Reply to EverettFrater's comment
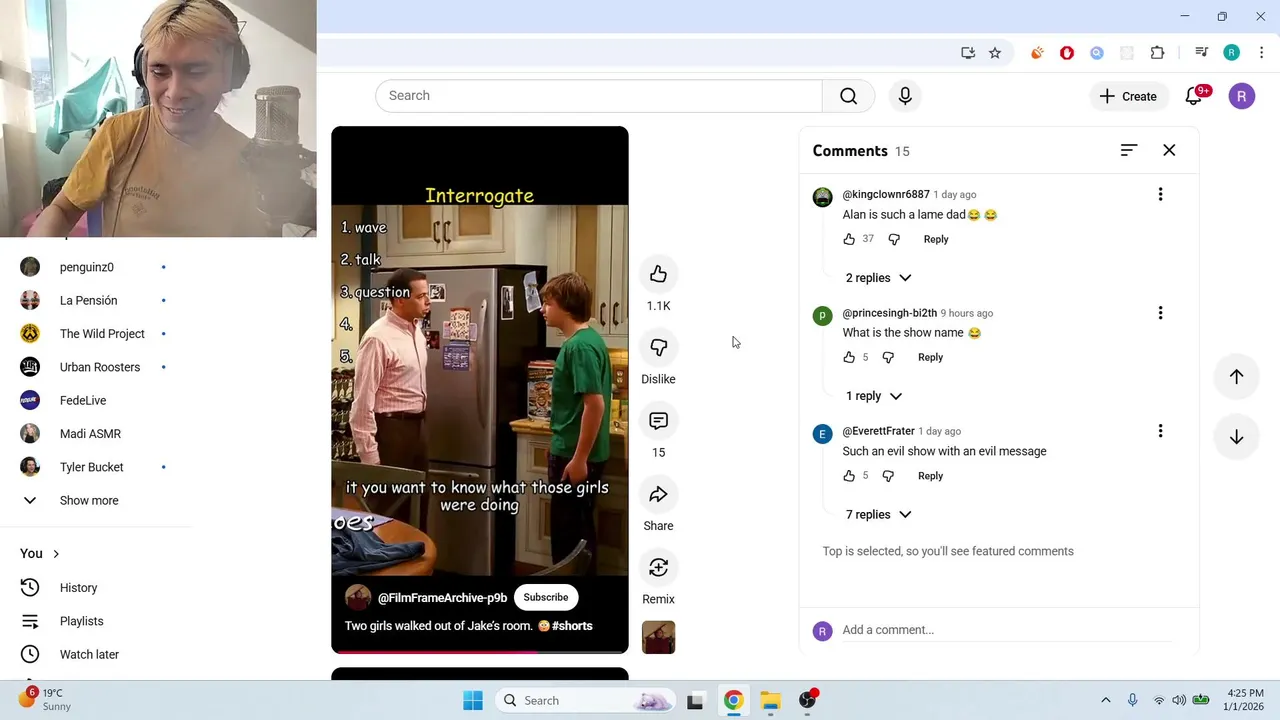Screen dimensions: 1280x720 (930, 476)
